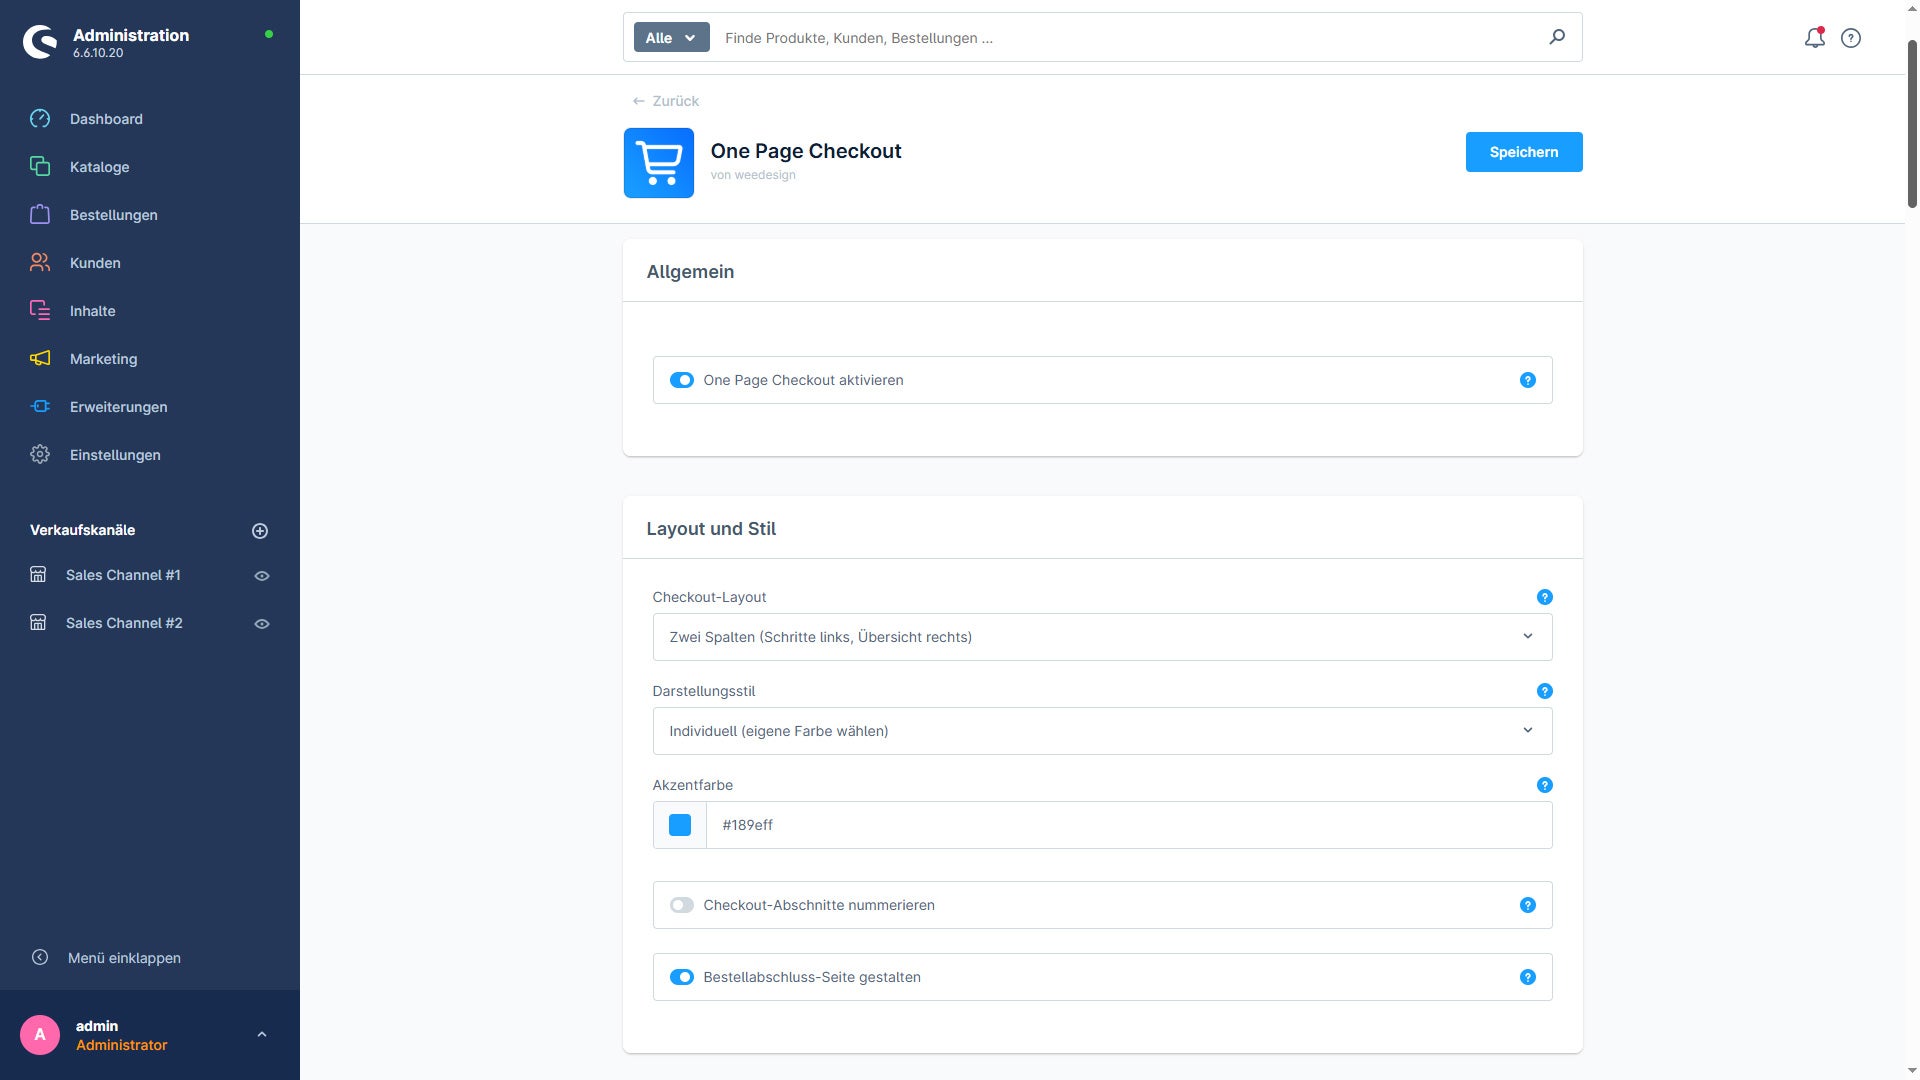This screenshot has height=1080, width=1920.
Task: Click the Shopware logo icon
Action: point(40,42)
